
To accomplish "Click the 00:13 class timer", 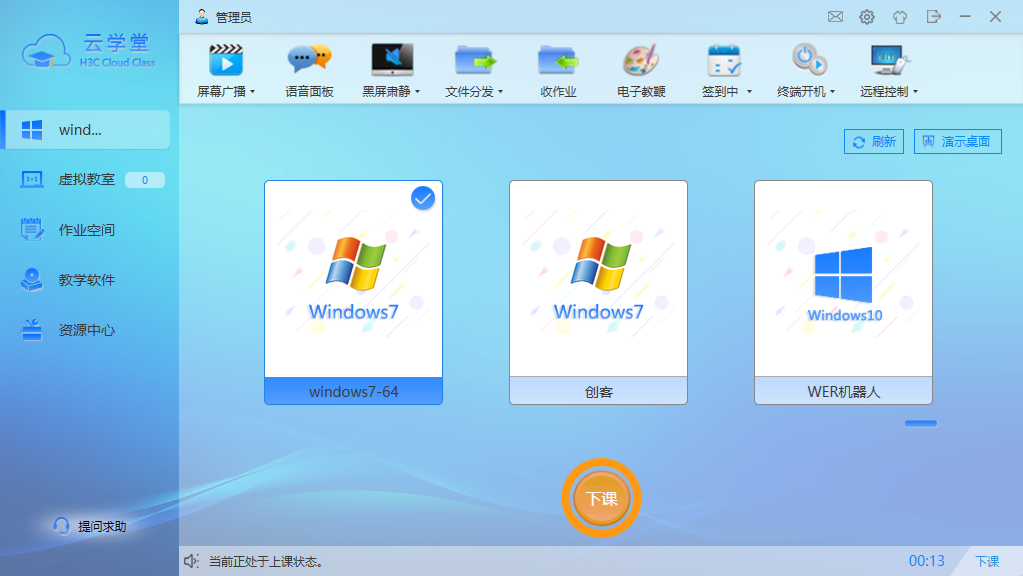I will 927,561.
